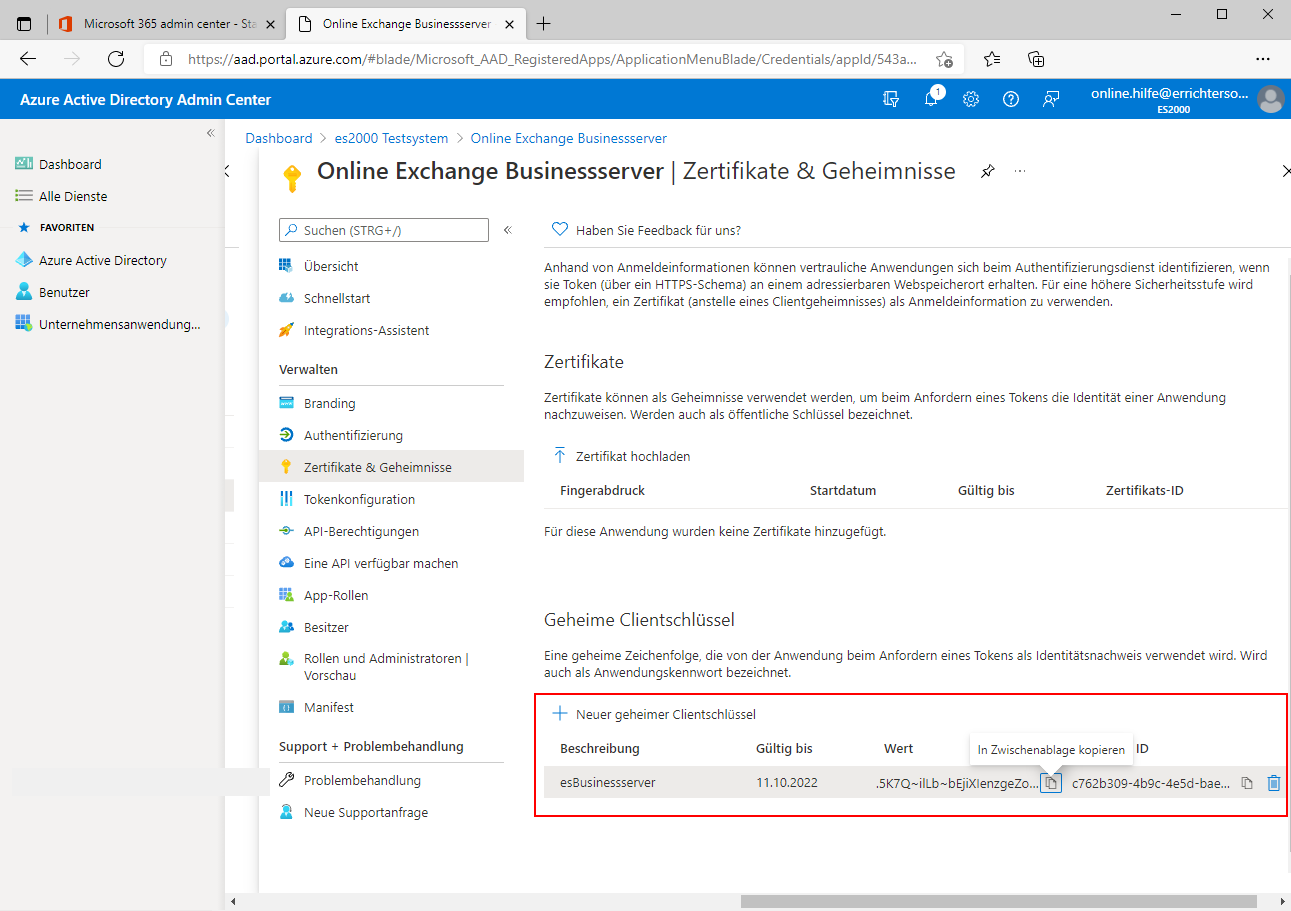The image size is (1291, 911).
Task: Open Eine API verfügbar machen
Action: [381, 563]
